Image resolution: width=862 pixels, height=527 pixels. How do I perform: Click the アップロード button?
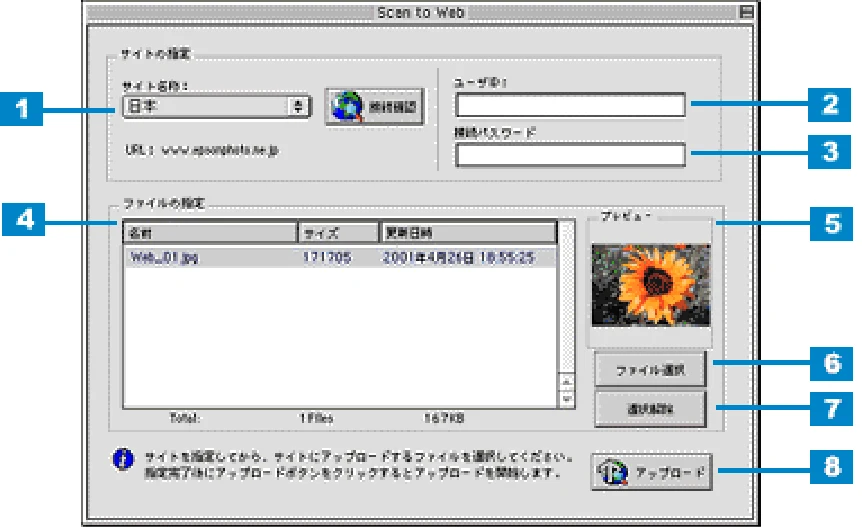point(651,471)
